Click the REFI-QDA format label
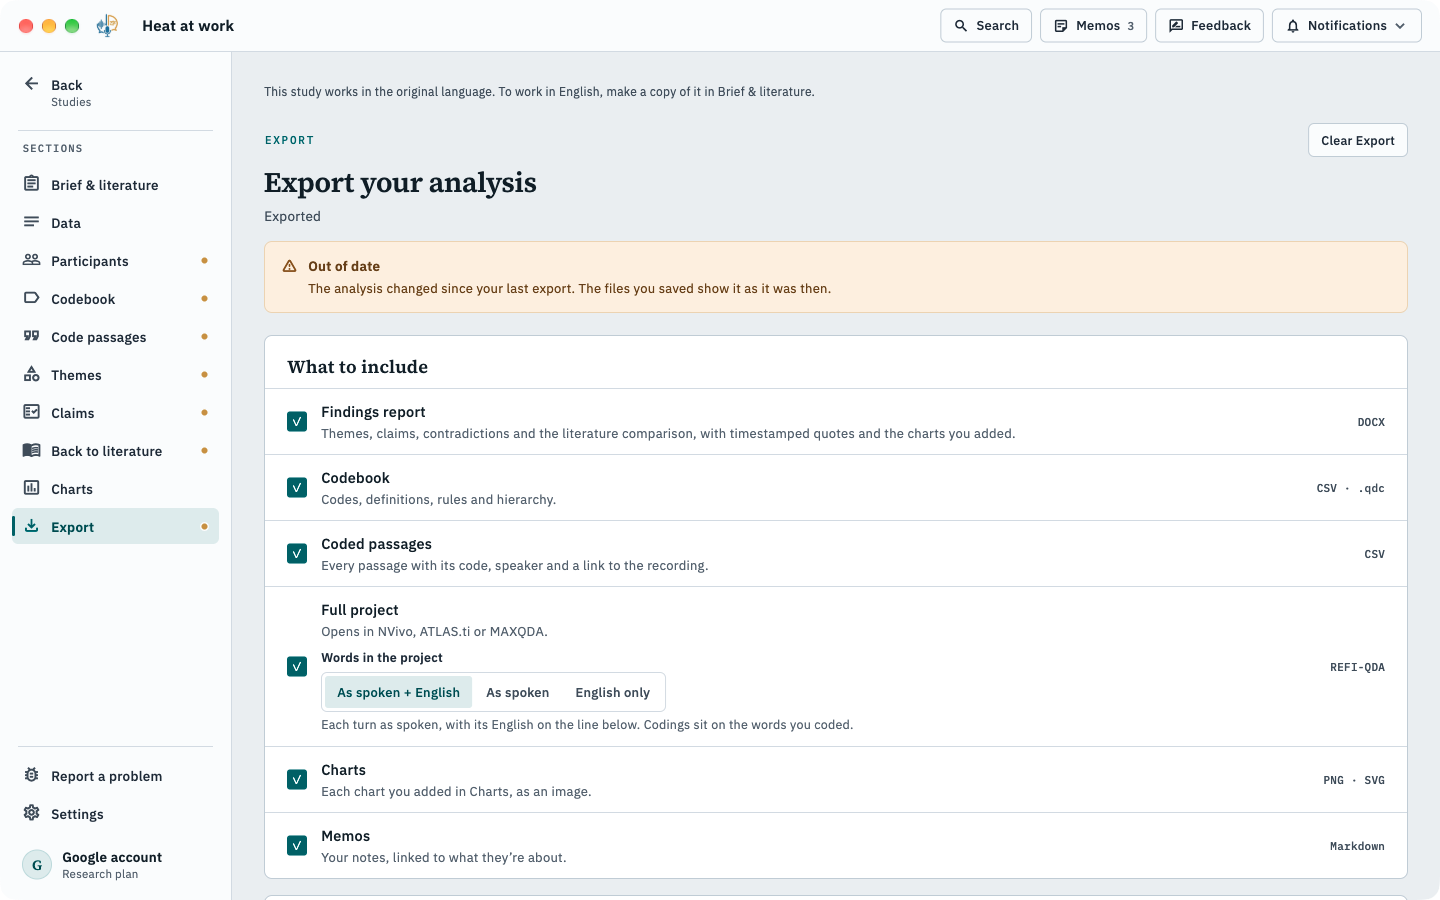 pyautogui.click(x=1357, y=667)
